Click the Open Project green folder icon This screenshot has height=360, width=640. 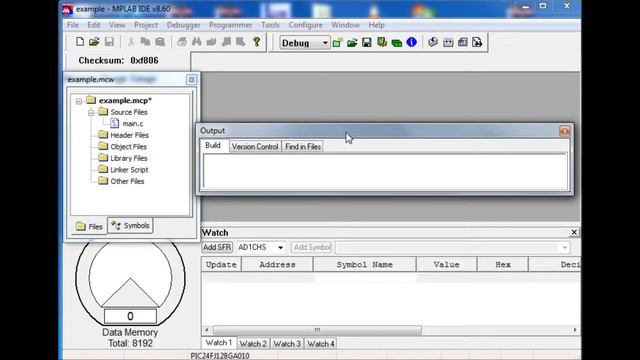click(x=352, y=42)
